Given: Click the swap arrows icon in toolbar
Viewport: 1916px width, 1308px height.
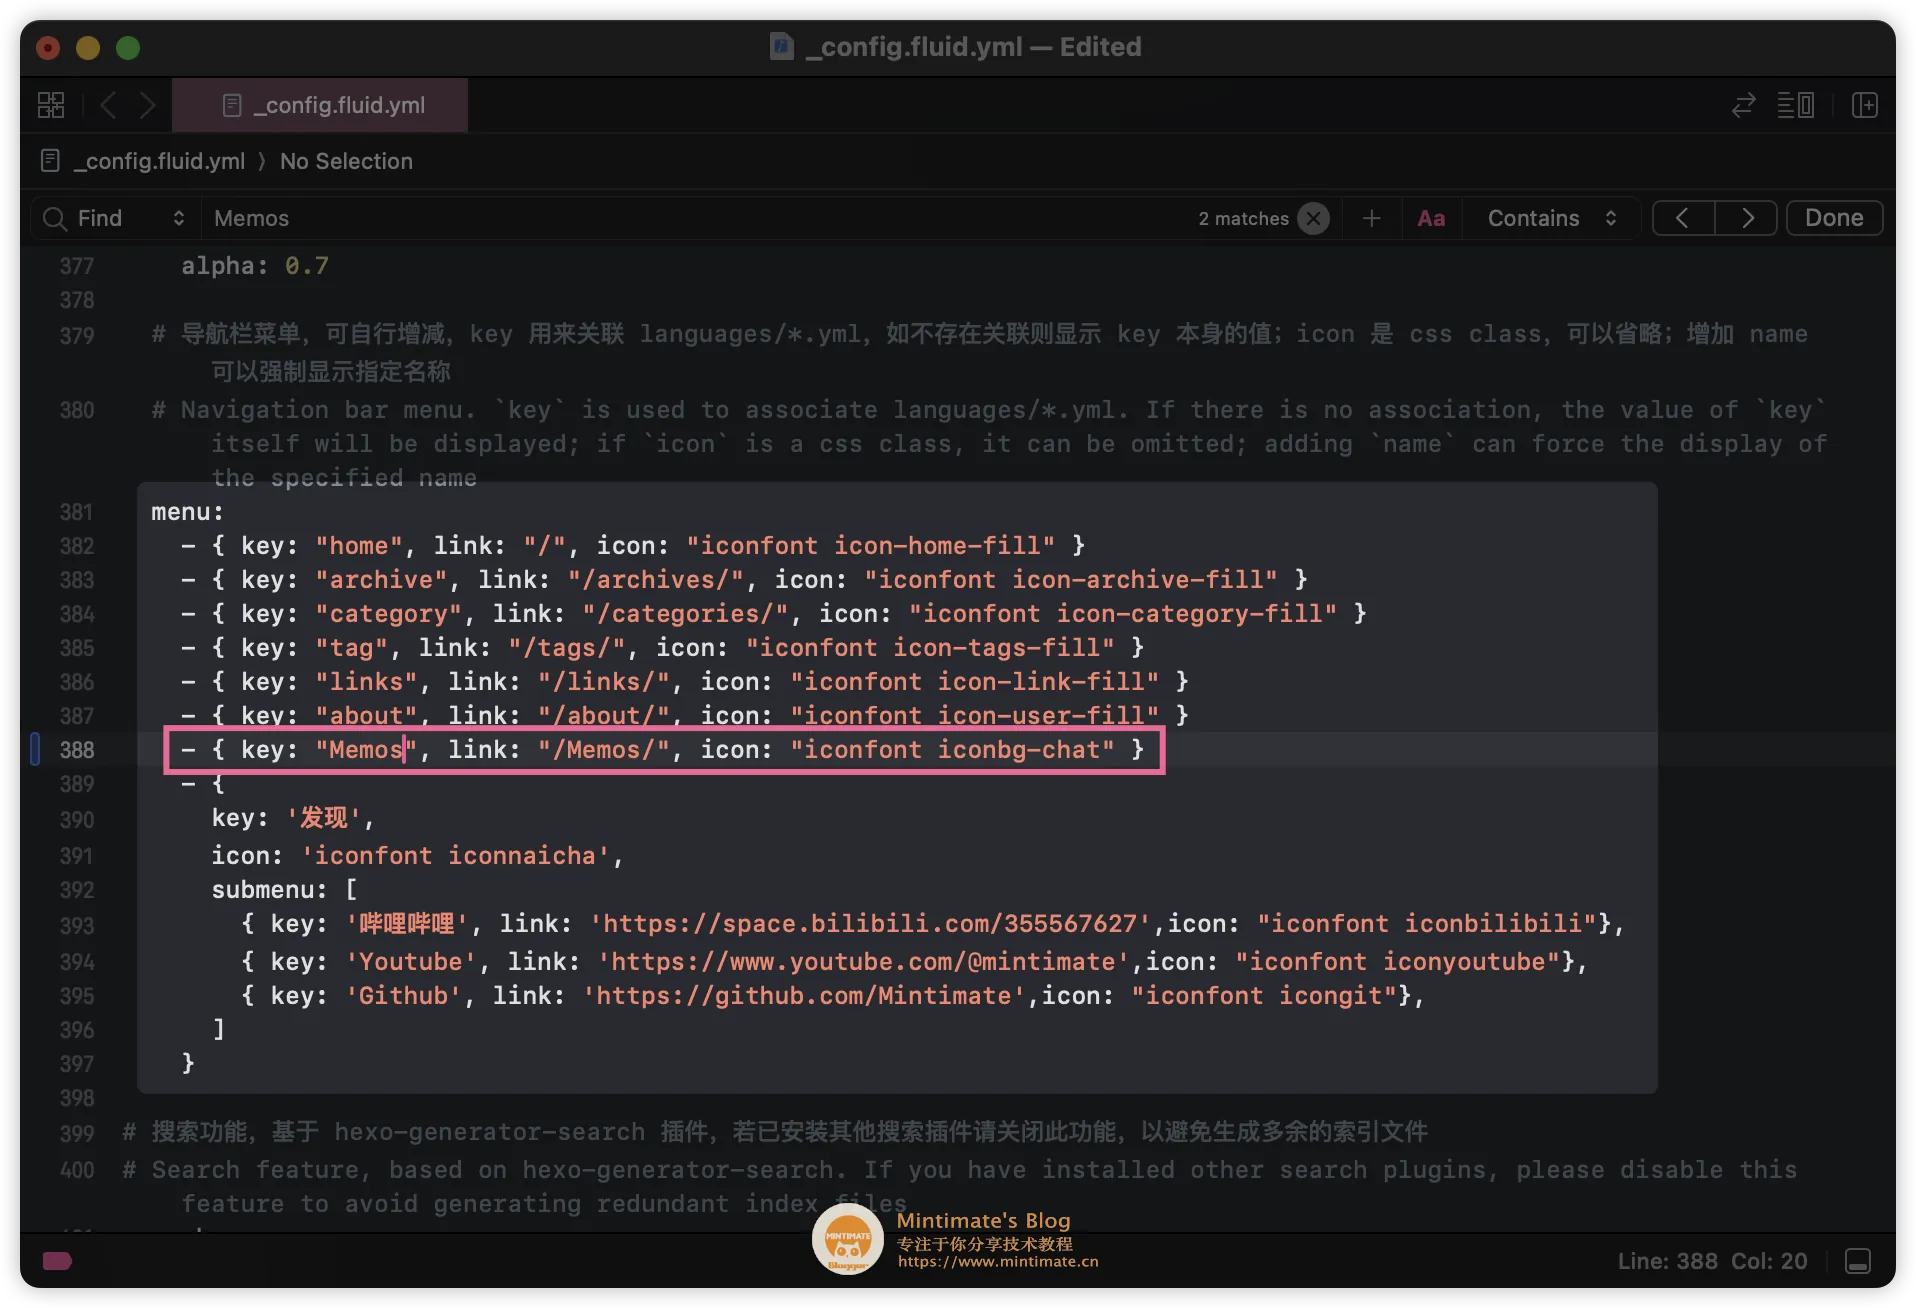Looking at the screenshot, I should tap(1743, 105).
